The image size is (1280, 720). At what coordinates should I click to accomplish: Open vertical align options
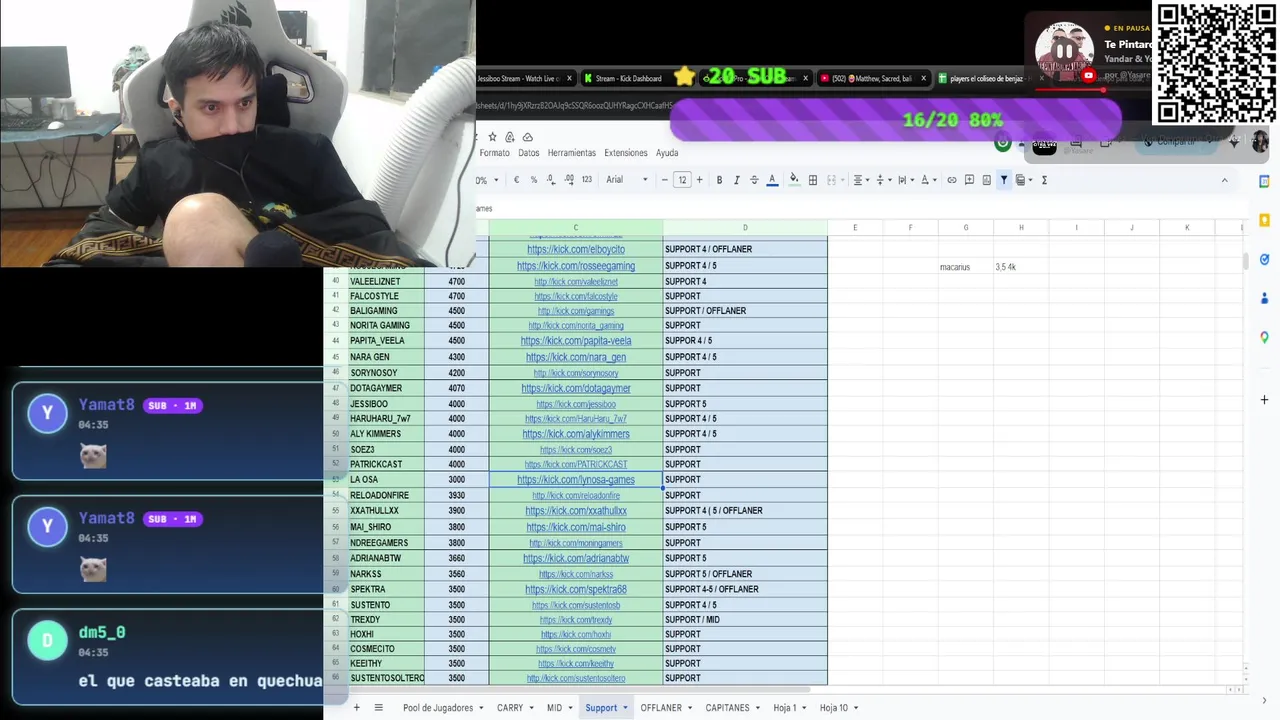883,180
